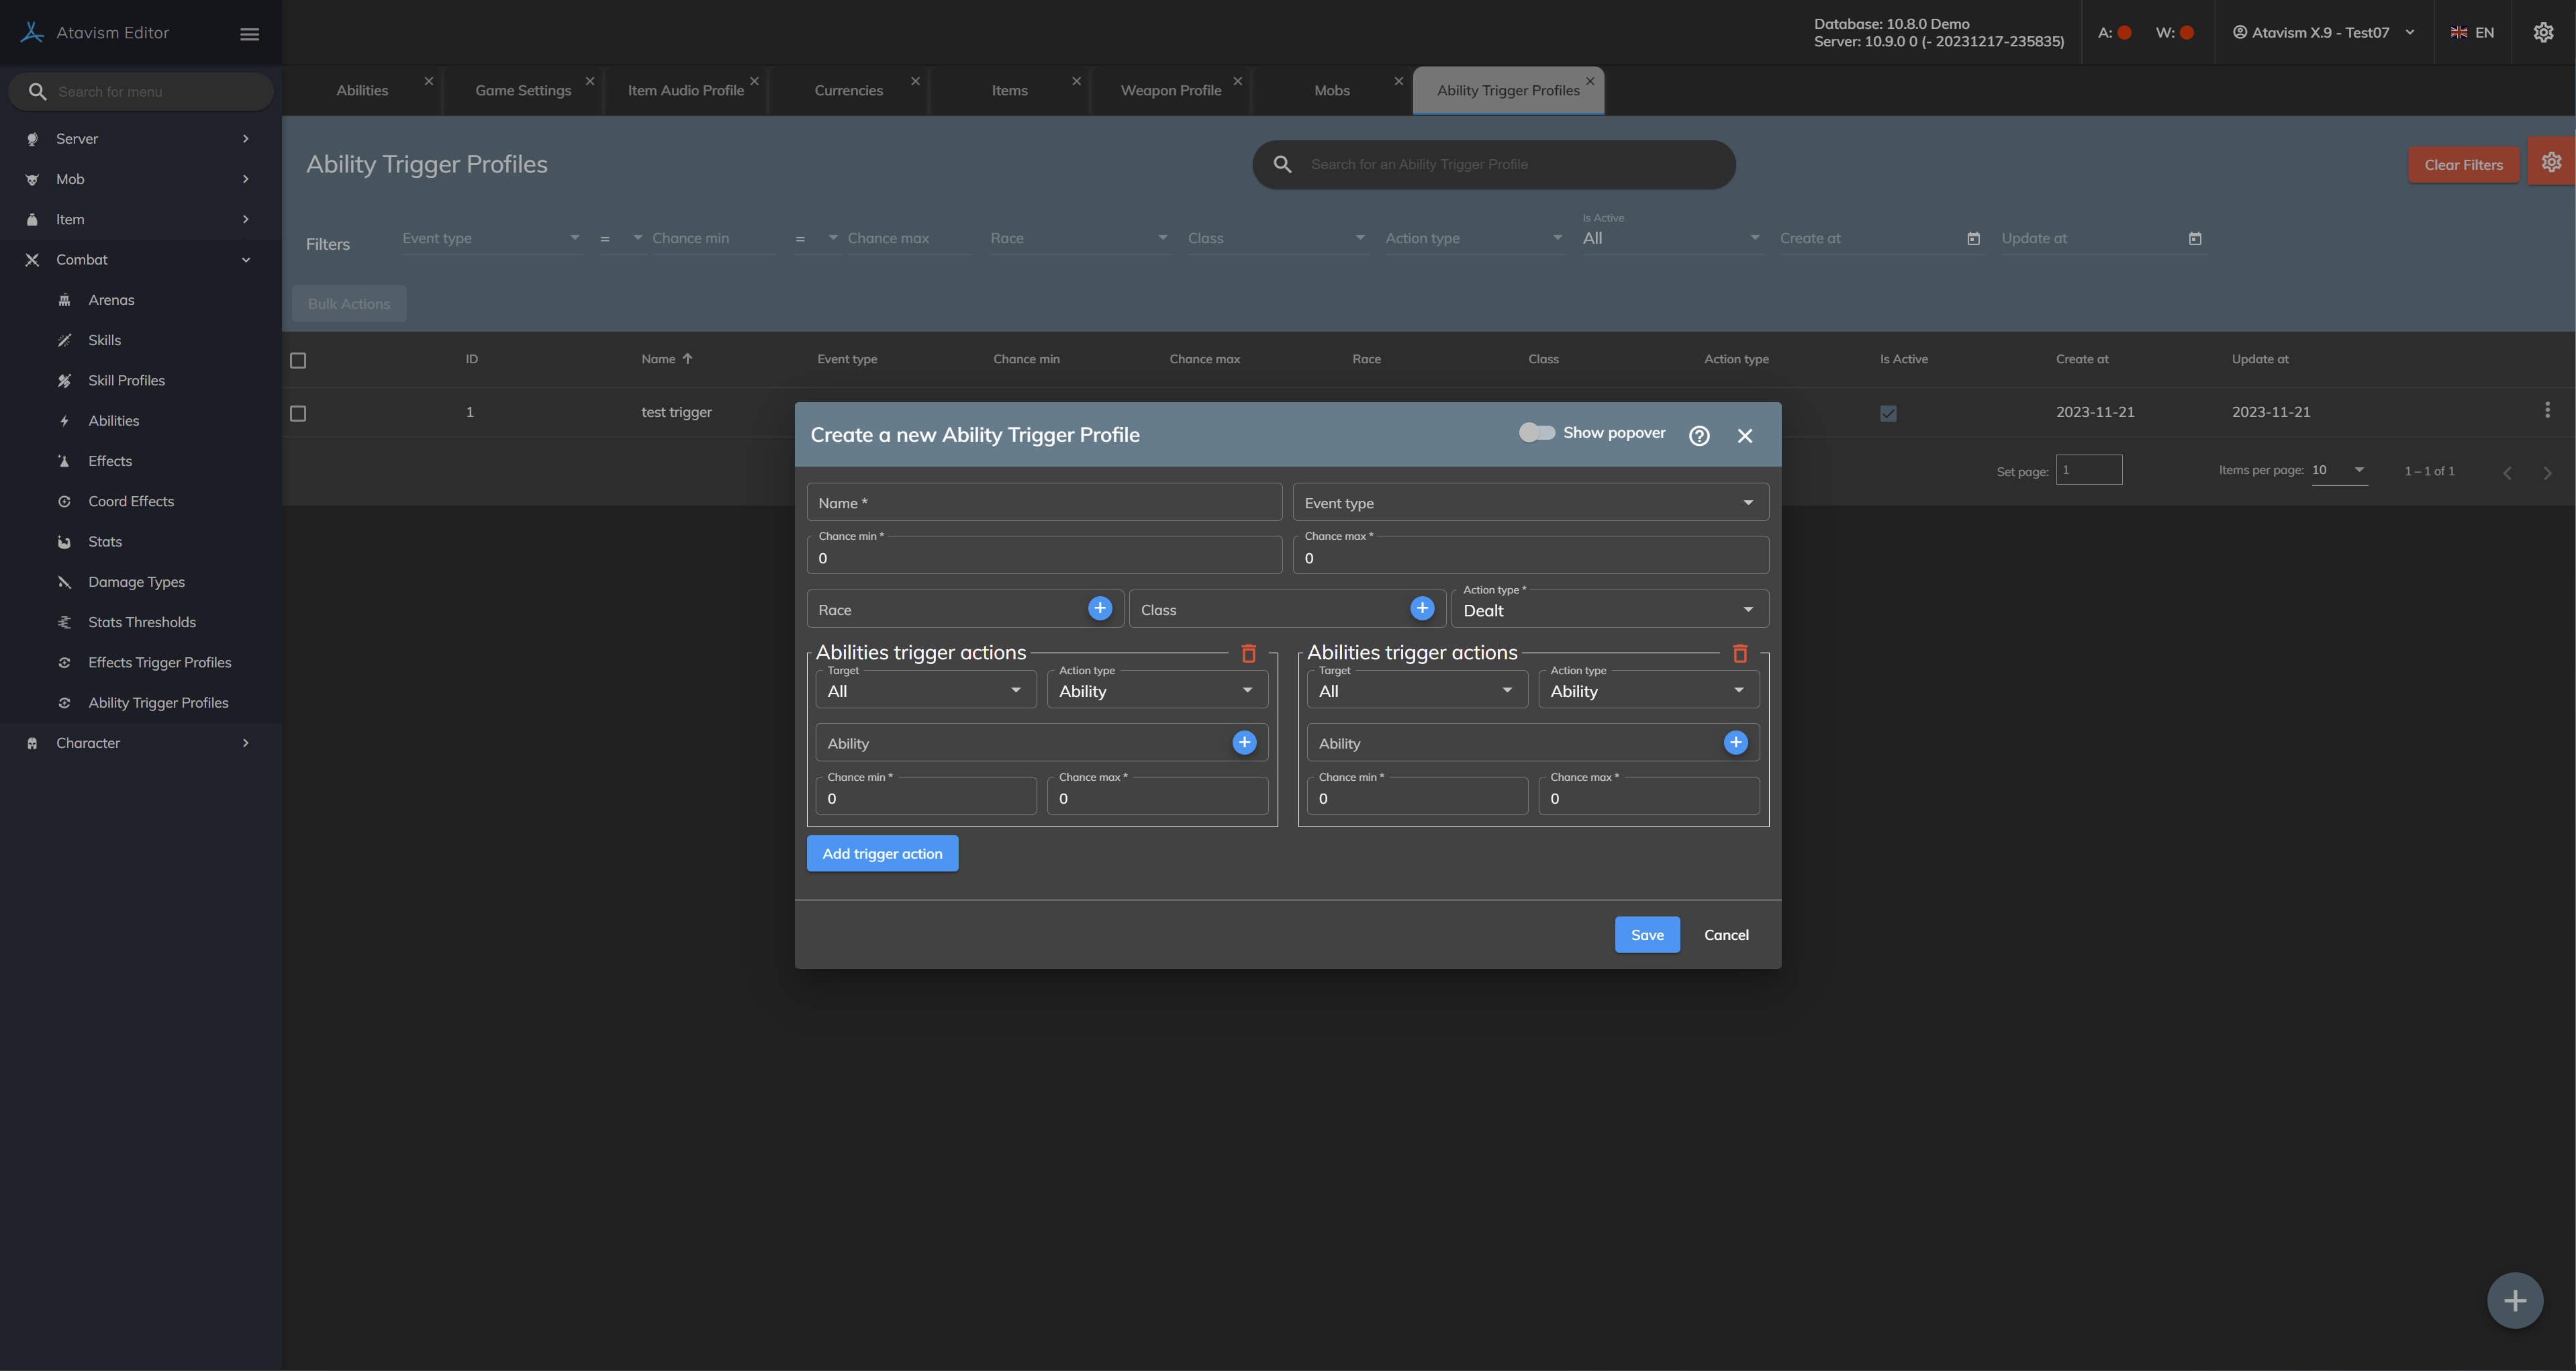The image size is (2576, 1371).
Task: Open Effects Trigger Profiles in sidebar
Action: pyautogui.click(x=159, y=662)
